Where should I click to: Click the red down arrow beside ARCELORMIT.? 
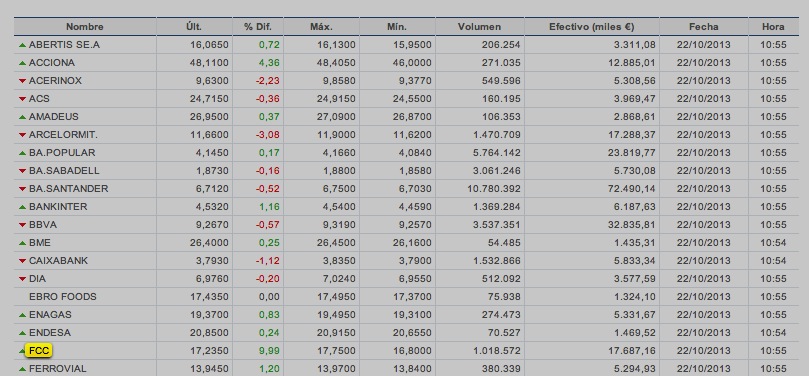point(22,135)
